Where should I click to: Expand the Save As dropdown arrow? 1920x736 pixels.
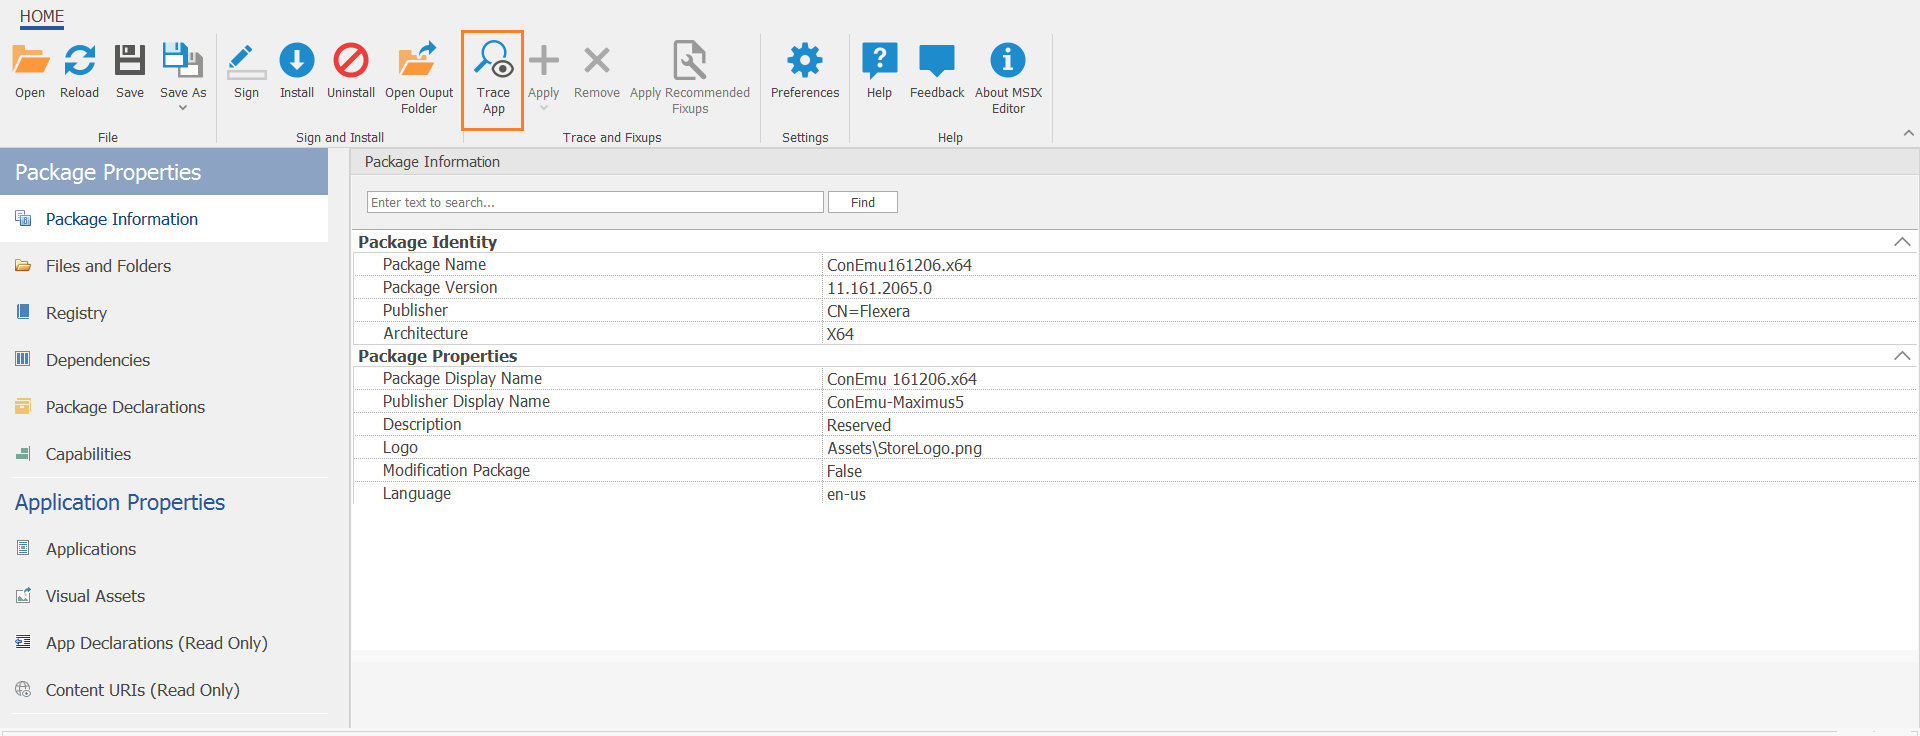click(x=183, y=108)
